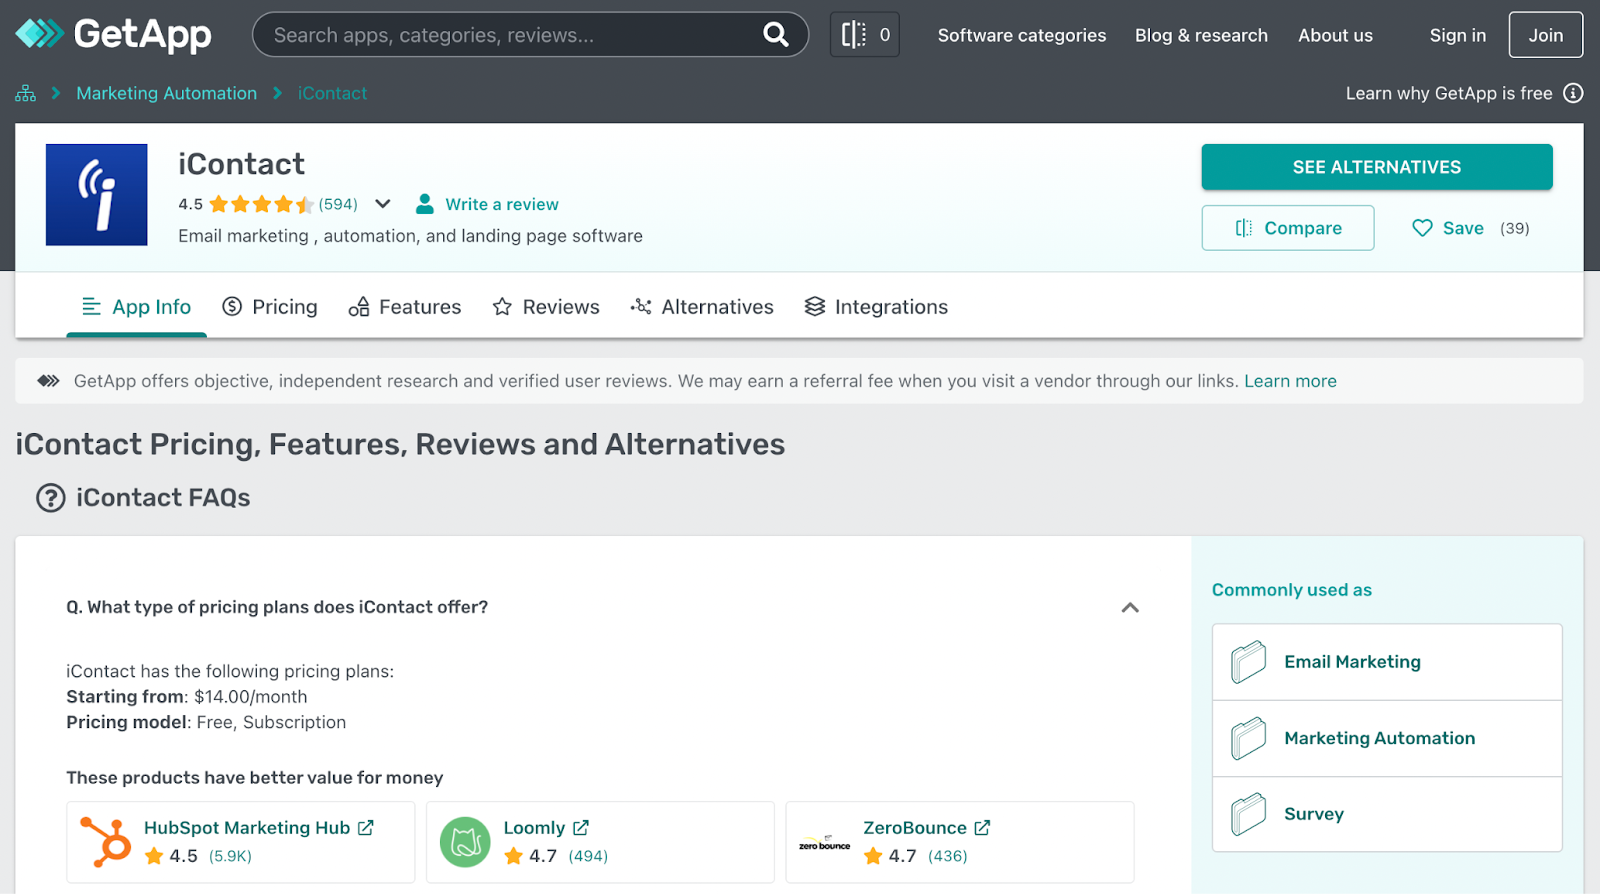This screenshot has width=1600, height=894.
Task: Click Sign in
Action: pyautogui.click(x=1457, y=35)
